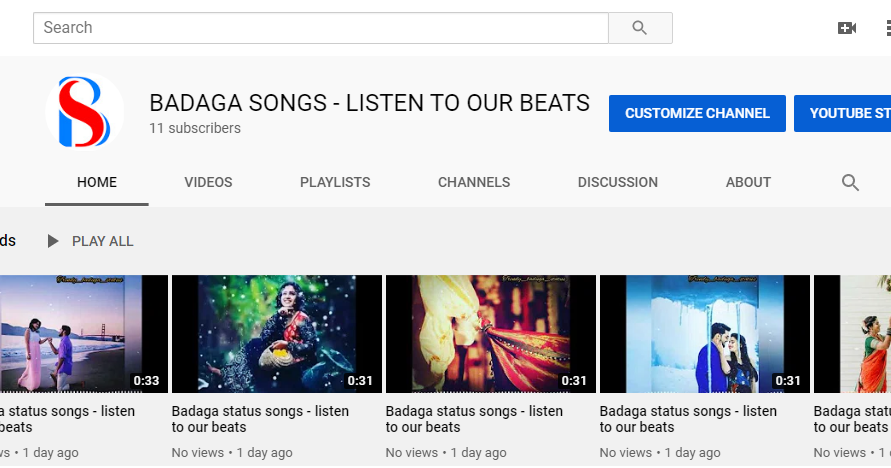Click the channel avatar logo
Screen dimensions: 891x468
click(x=85, y=112)
